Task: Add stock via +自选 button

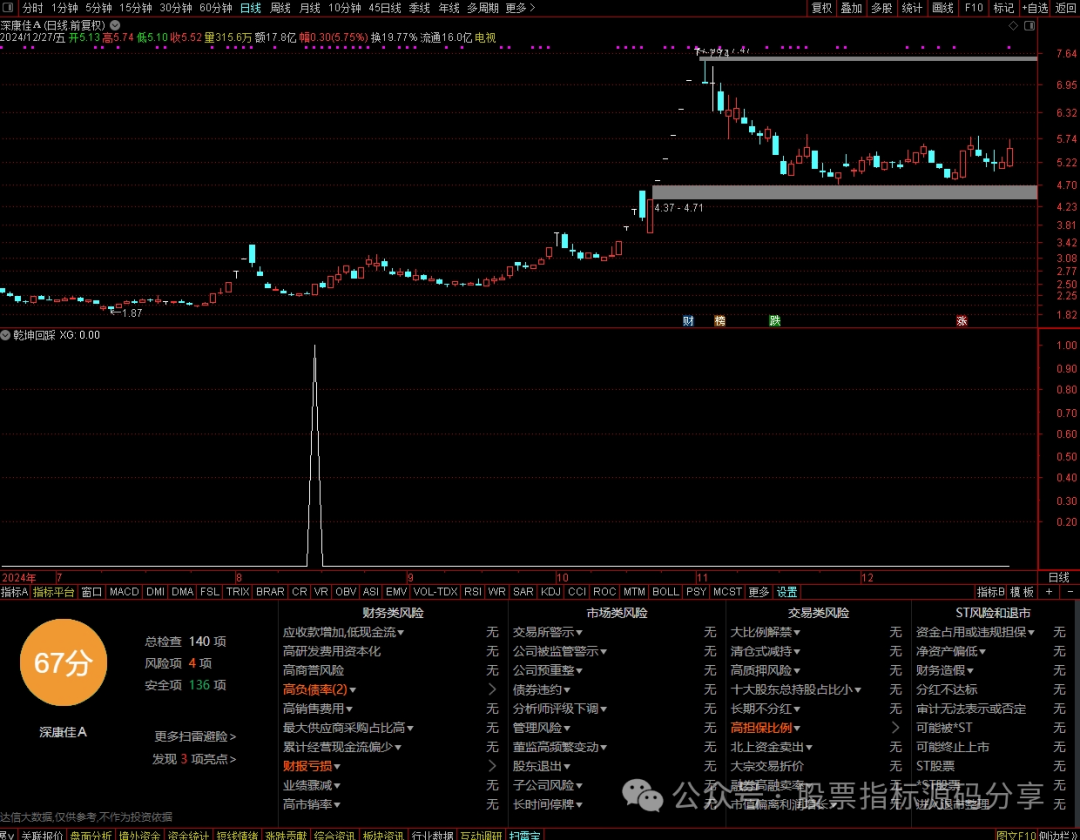Action: (1035, 8)
